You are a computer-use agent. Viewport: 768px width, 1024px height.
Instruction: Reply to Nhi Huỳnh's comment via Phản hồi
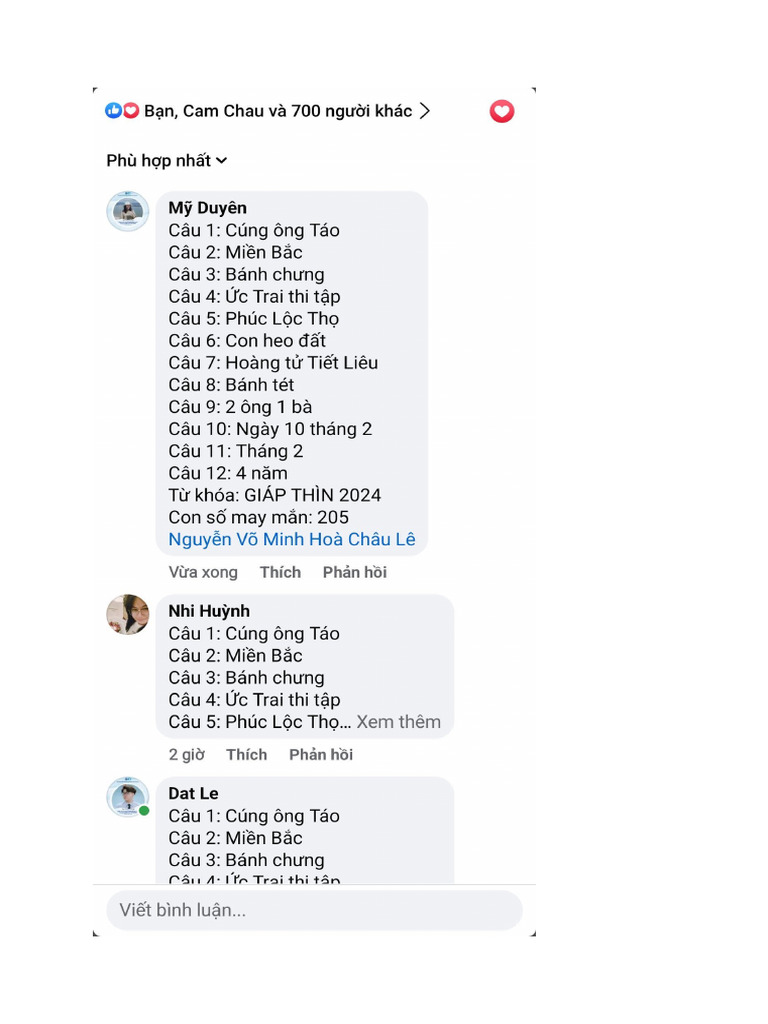point(321,754)
